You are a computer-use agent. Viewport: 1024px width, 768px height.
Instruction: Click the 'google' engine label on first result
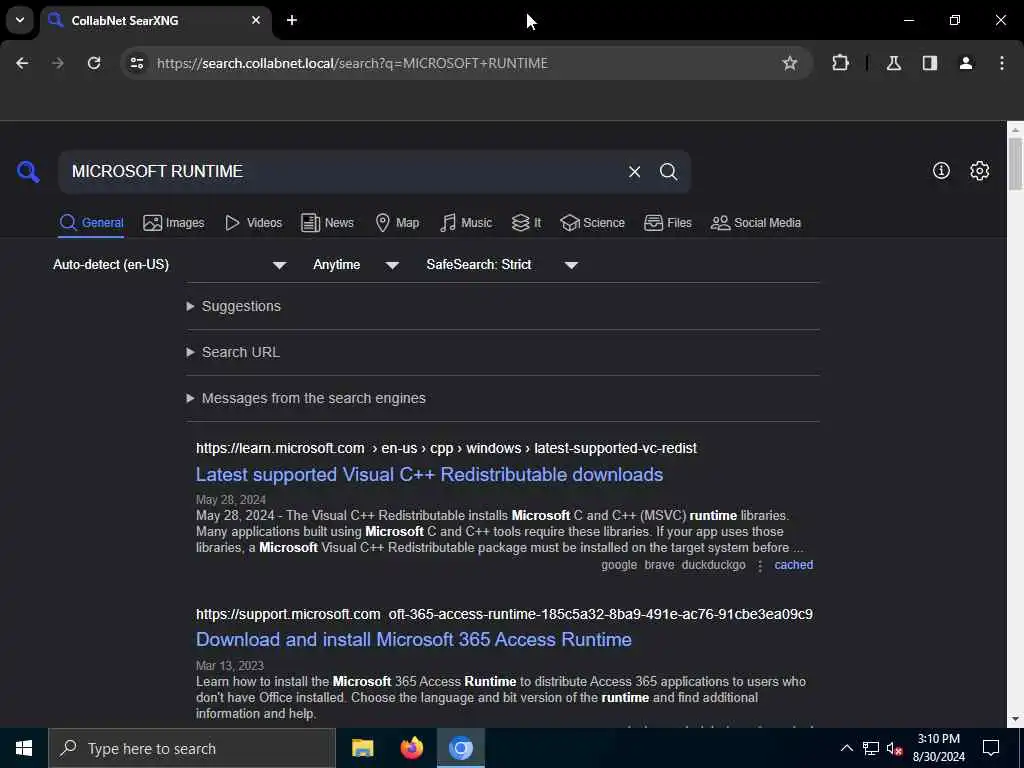click(x=618, y=565)
